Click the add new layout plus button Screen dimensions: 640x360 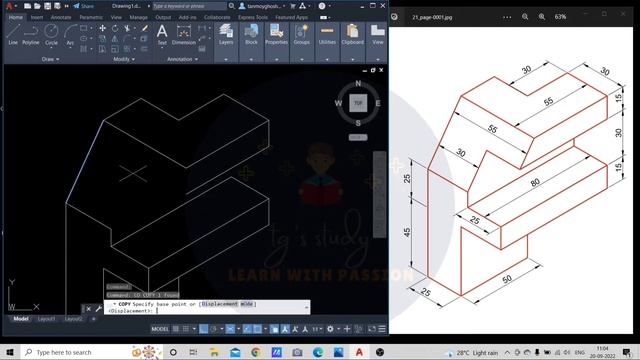tap(93, 319)
